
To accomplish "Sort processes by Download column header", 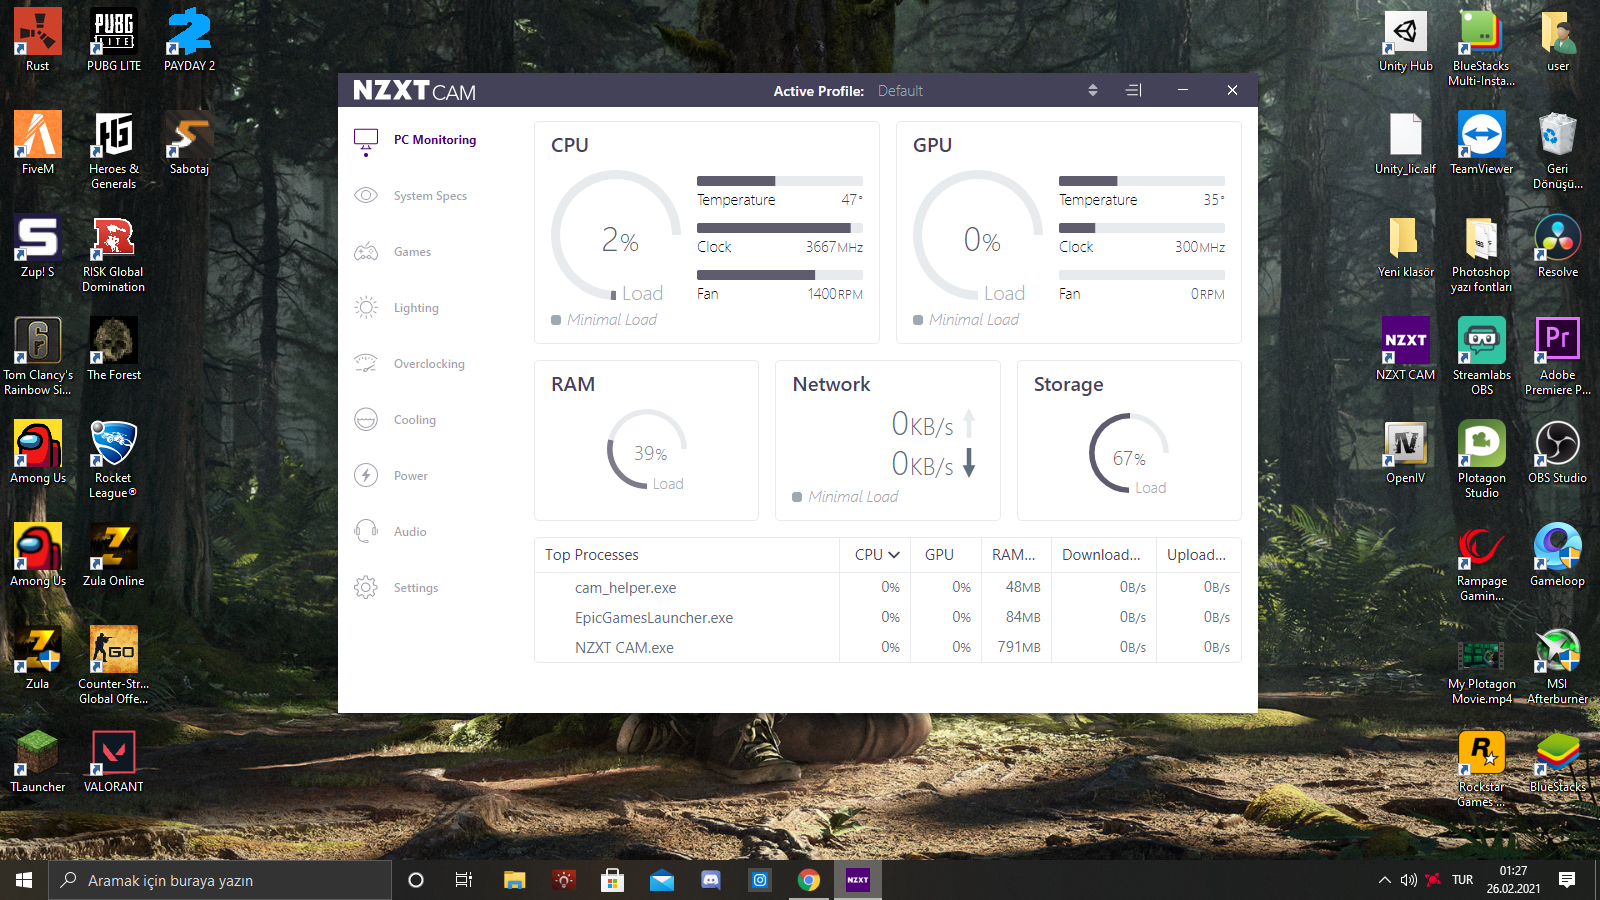I will pos(1101,554).
